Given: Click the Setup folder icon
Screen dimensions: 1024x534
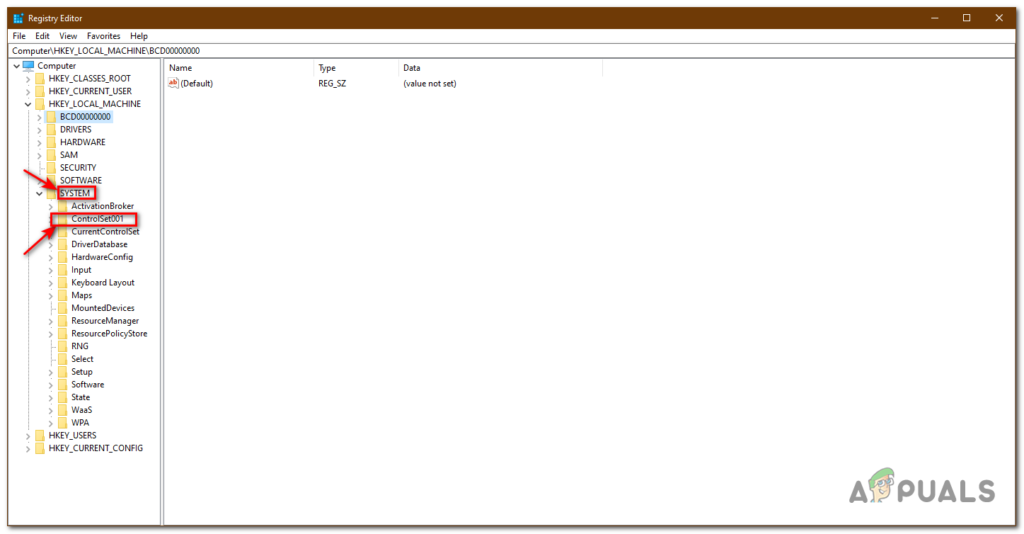Looking at the screenshot, I should click(63, 371).
